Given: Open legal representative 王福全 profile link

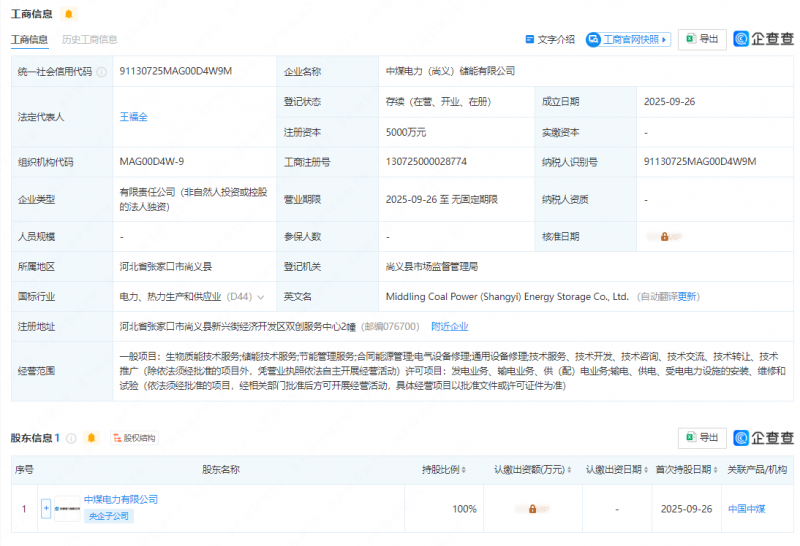Looking at the screenshot, I should point(133,117).
